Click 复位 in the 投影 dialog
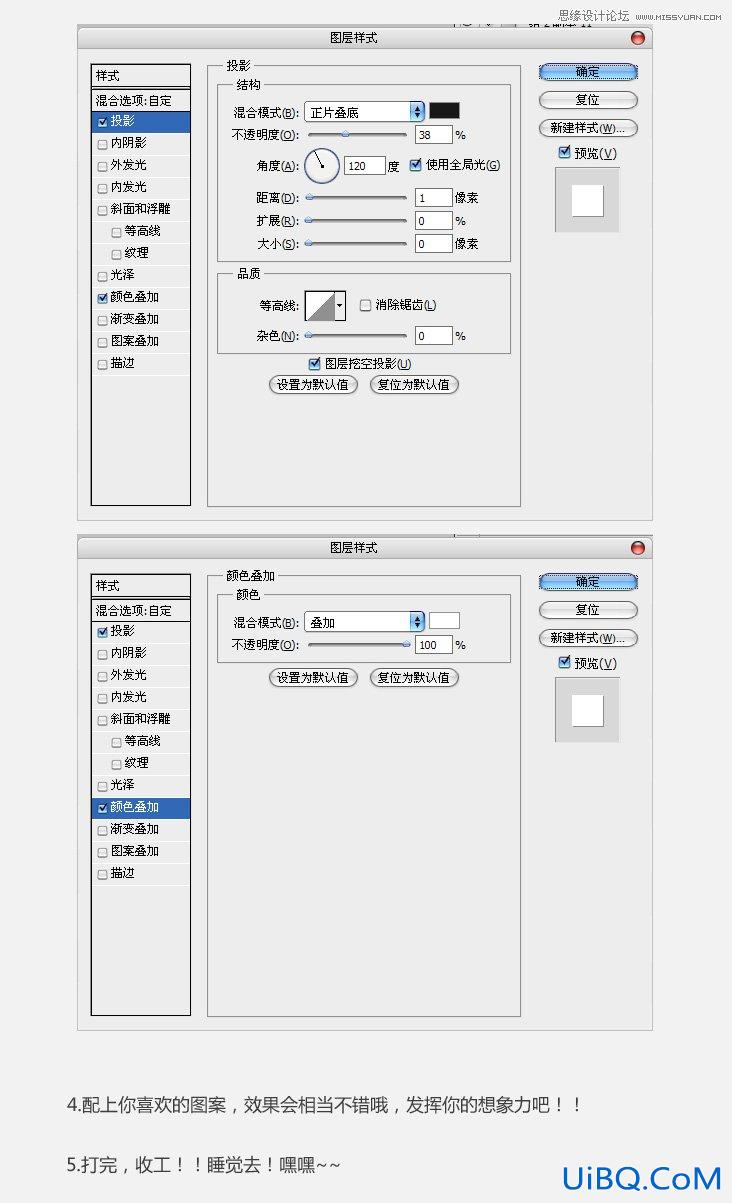732x1203 pixels. pos(588,100)
